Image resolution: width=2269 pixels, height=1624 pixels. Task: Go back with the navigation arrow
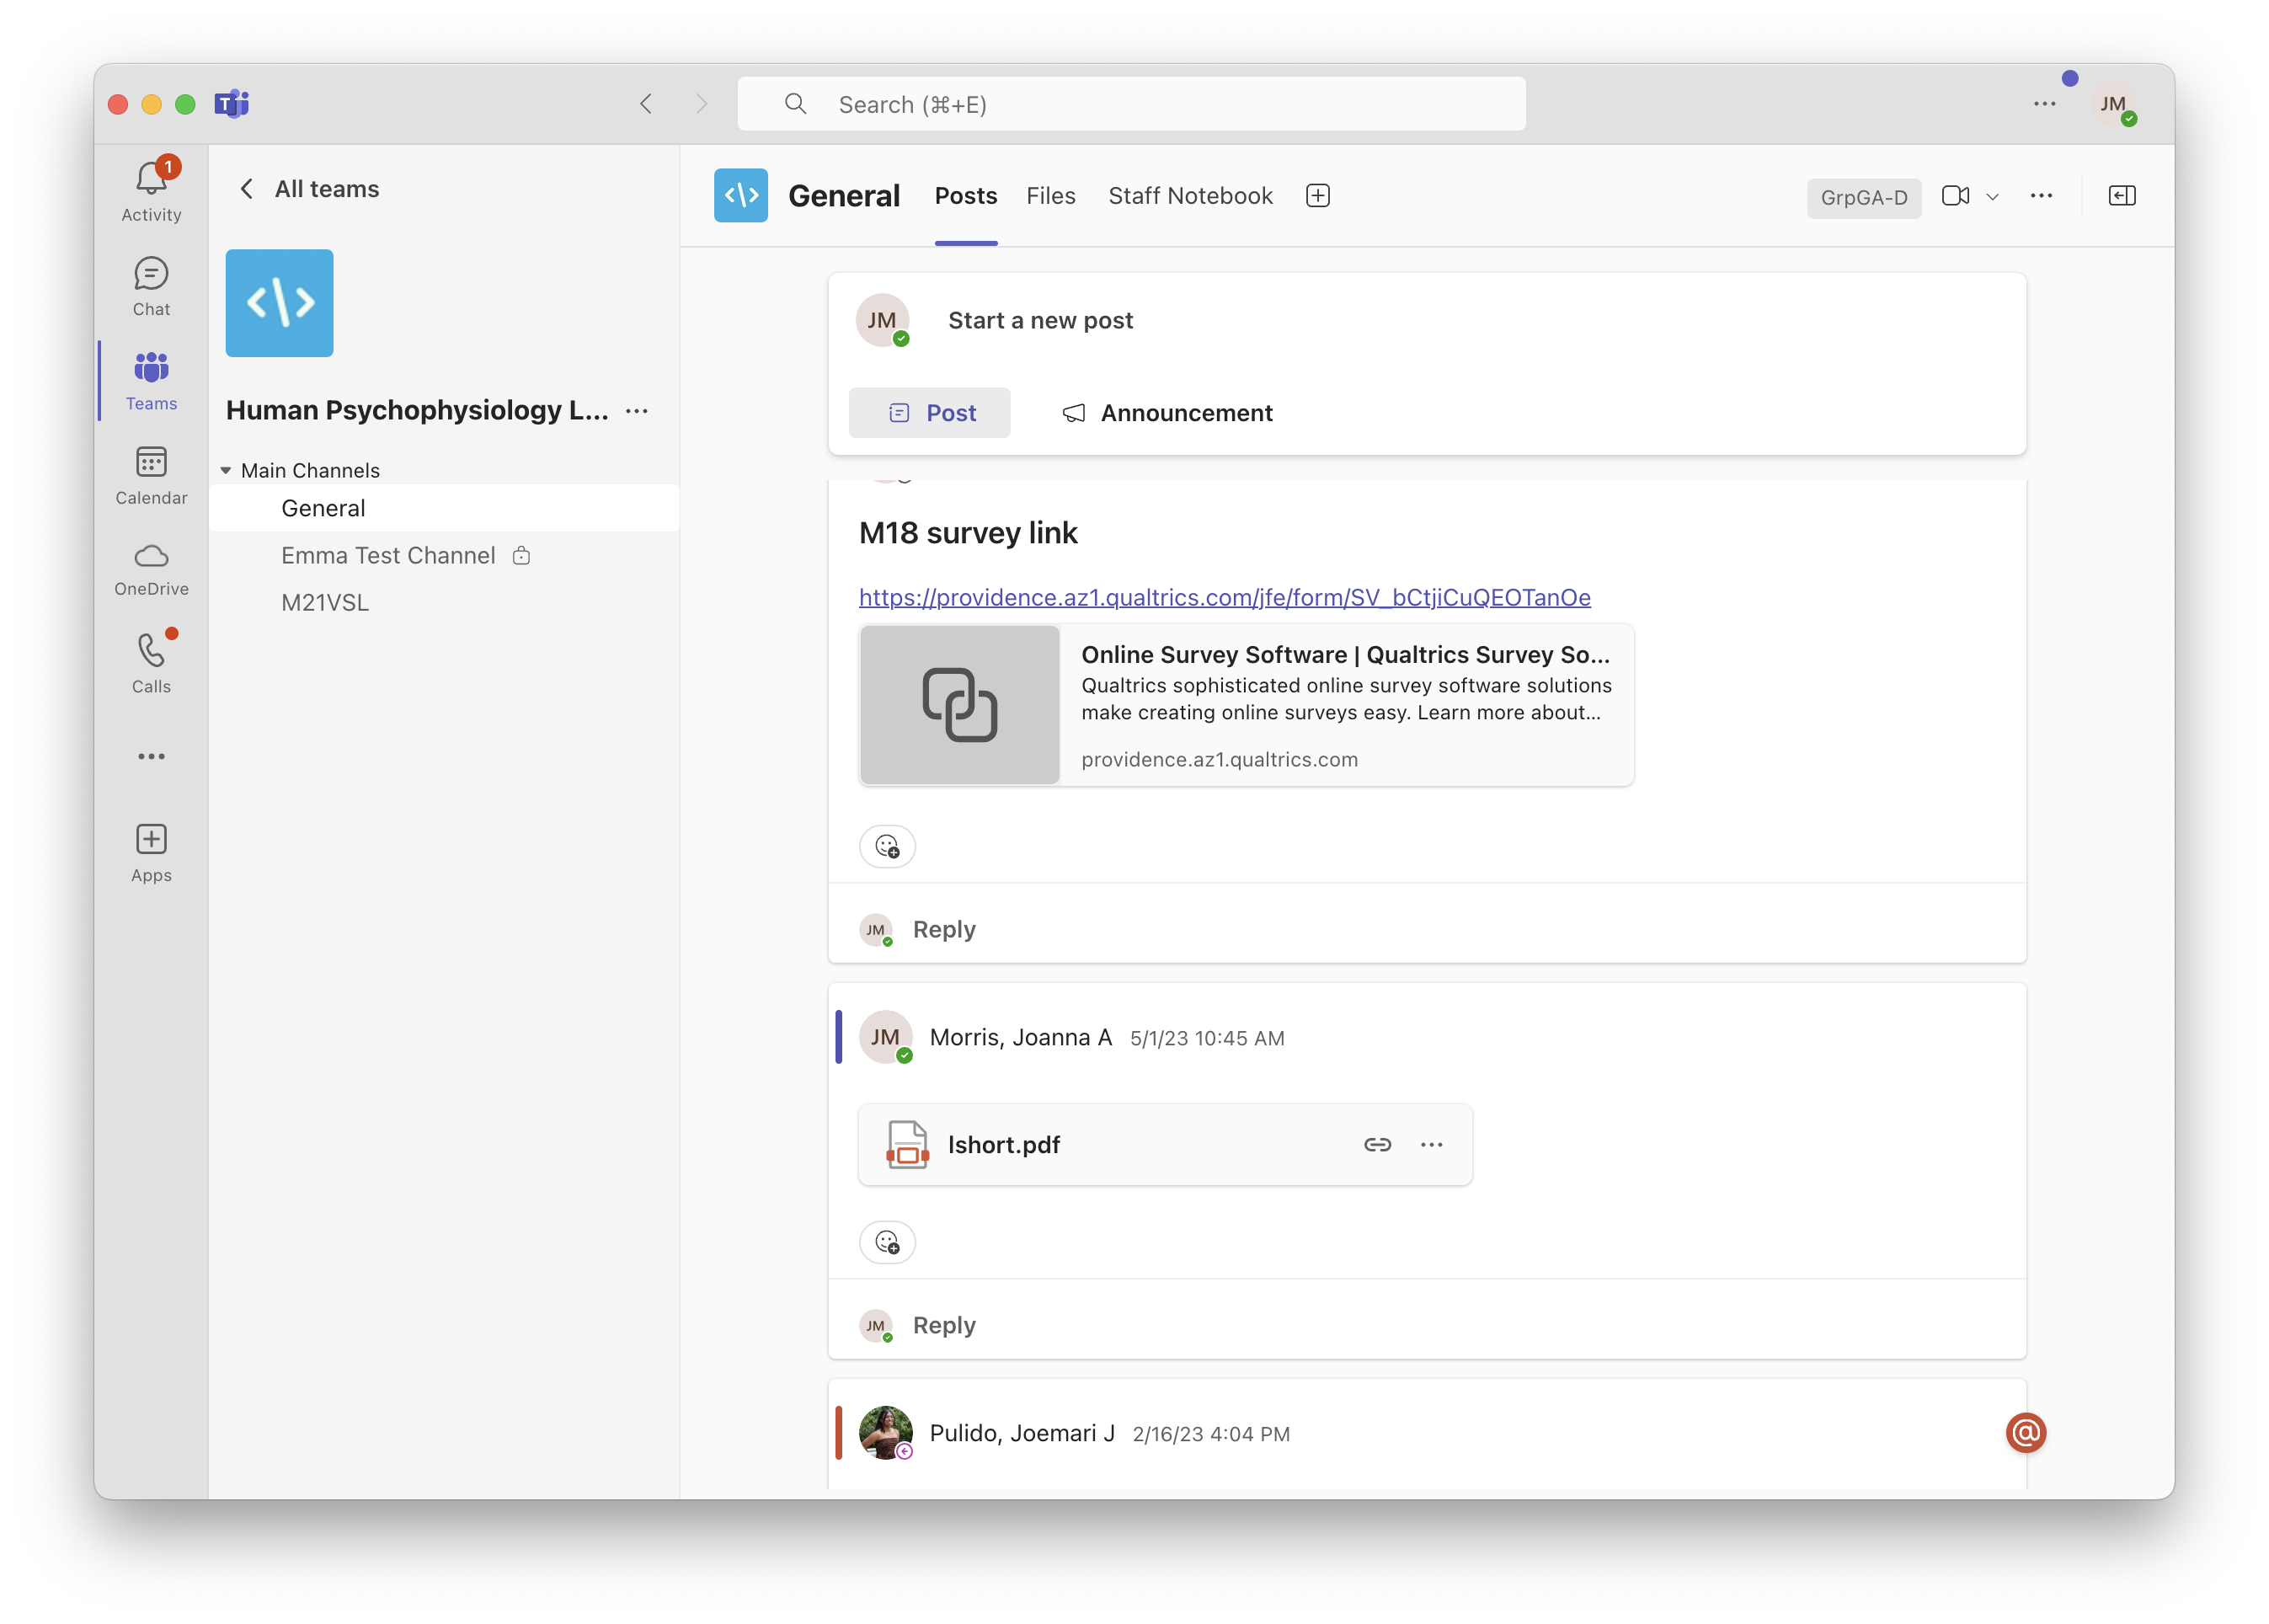click(x=646, y=104)
